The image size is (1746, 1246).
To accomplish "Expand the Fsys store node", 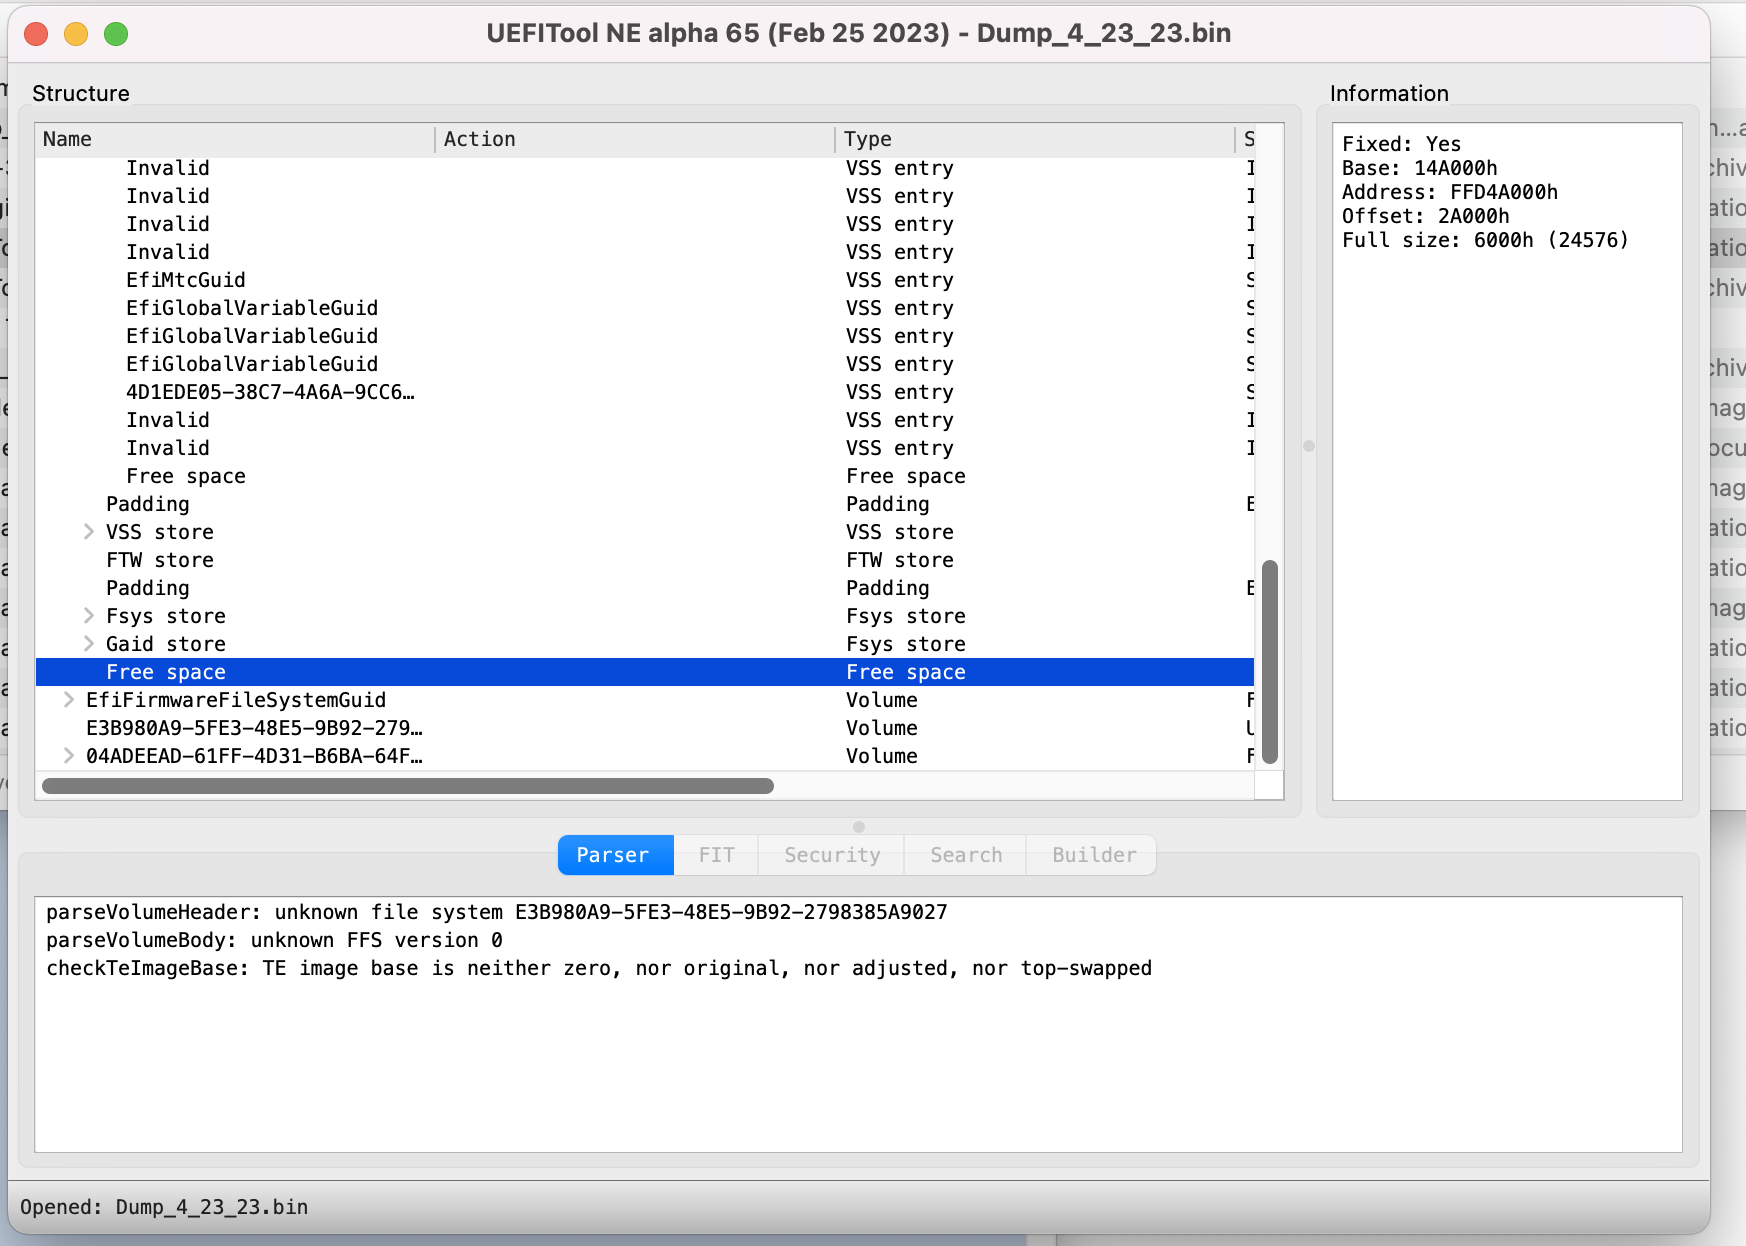I will 89,616.
